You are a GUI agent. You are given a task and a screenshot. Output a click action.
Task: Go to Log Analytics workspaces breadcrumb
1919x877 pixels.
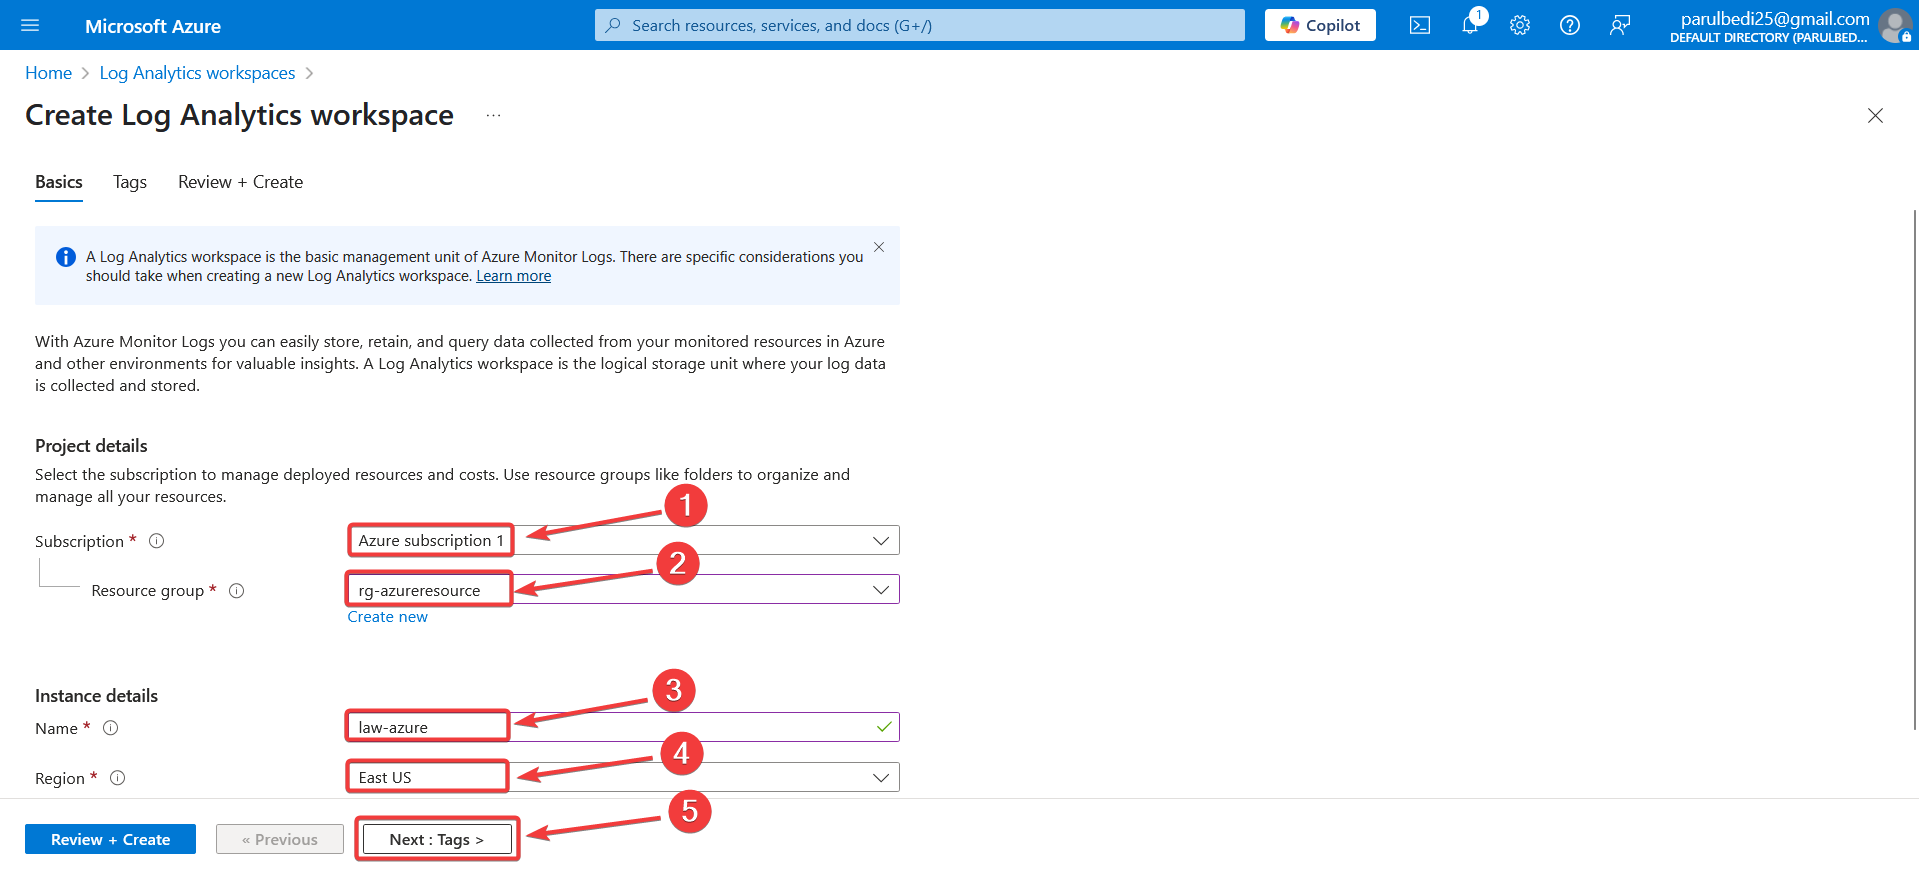click(197, 73)
